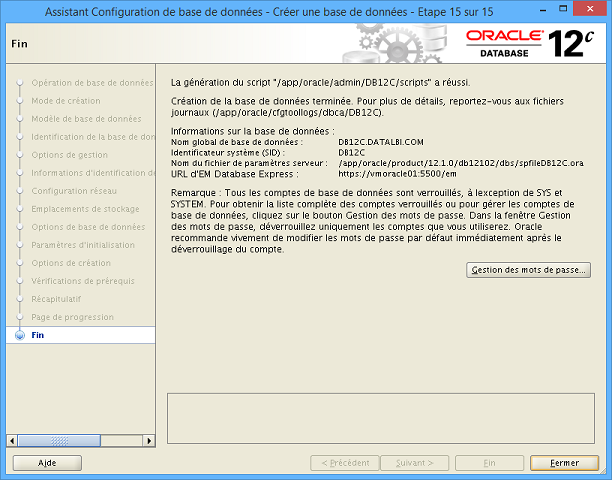
Task: Select Modèle de base de données step
Action: click(x=86, y=119)
